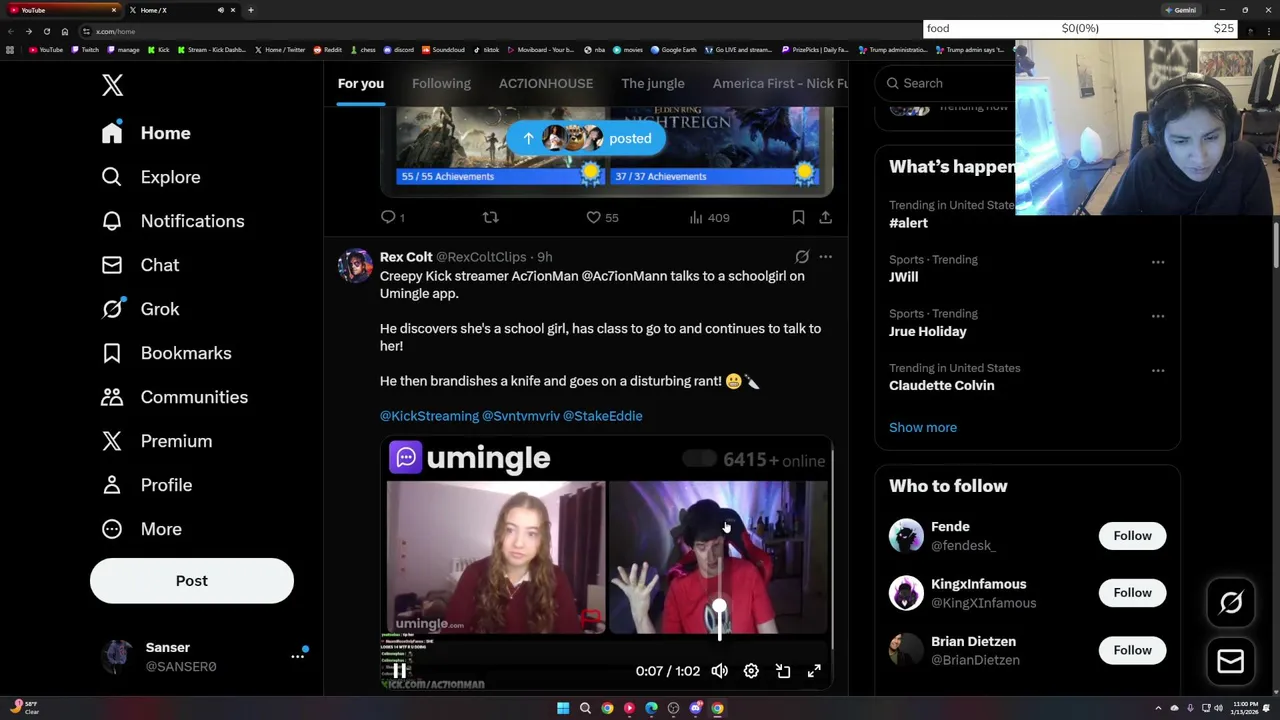Open Bookmarks in the sidebar
This screenshot has width=1280, height=720.
[166, 353]
